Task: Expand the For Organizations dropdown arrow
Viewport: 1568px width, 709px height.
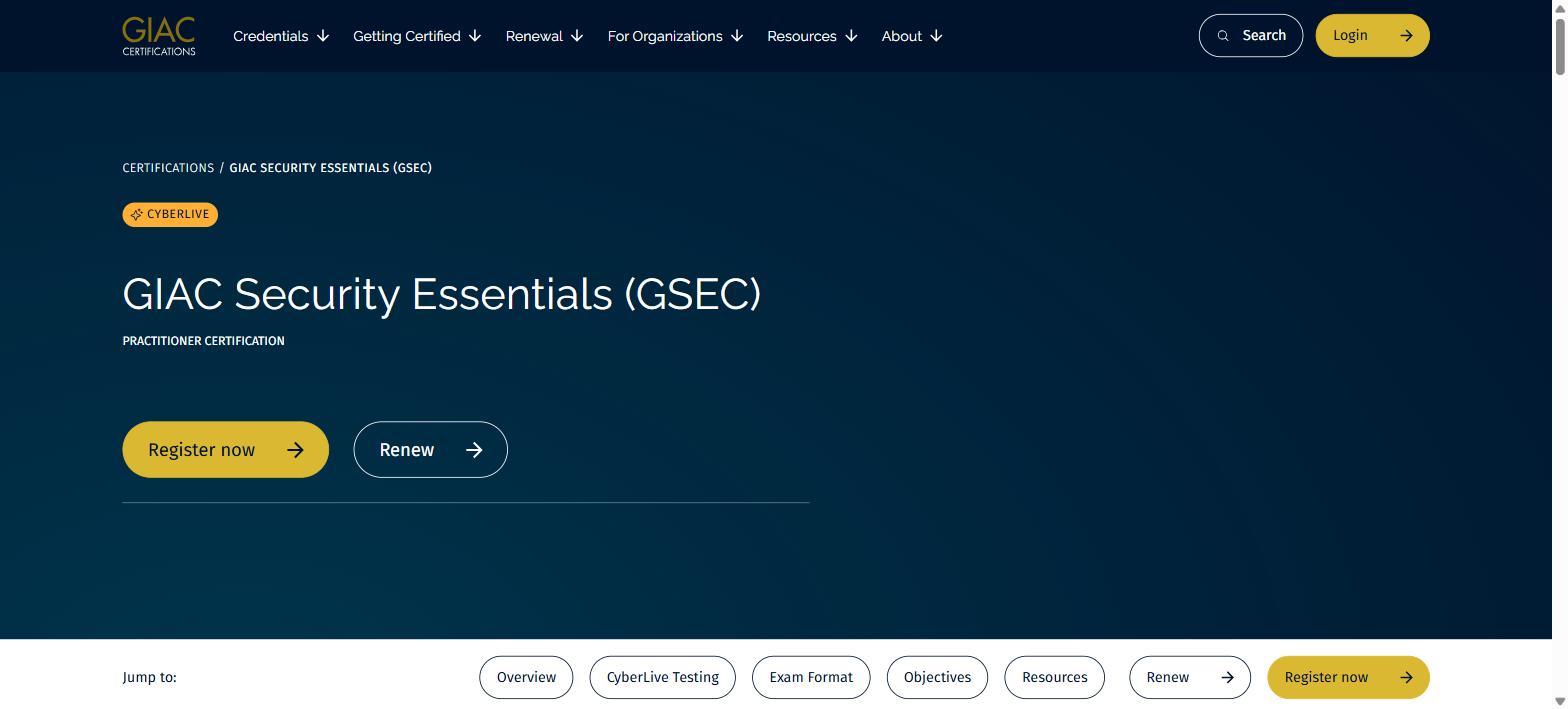Action: (737, 36)
